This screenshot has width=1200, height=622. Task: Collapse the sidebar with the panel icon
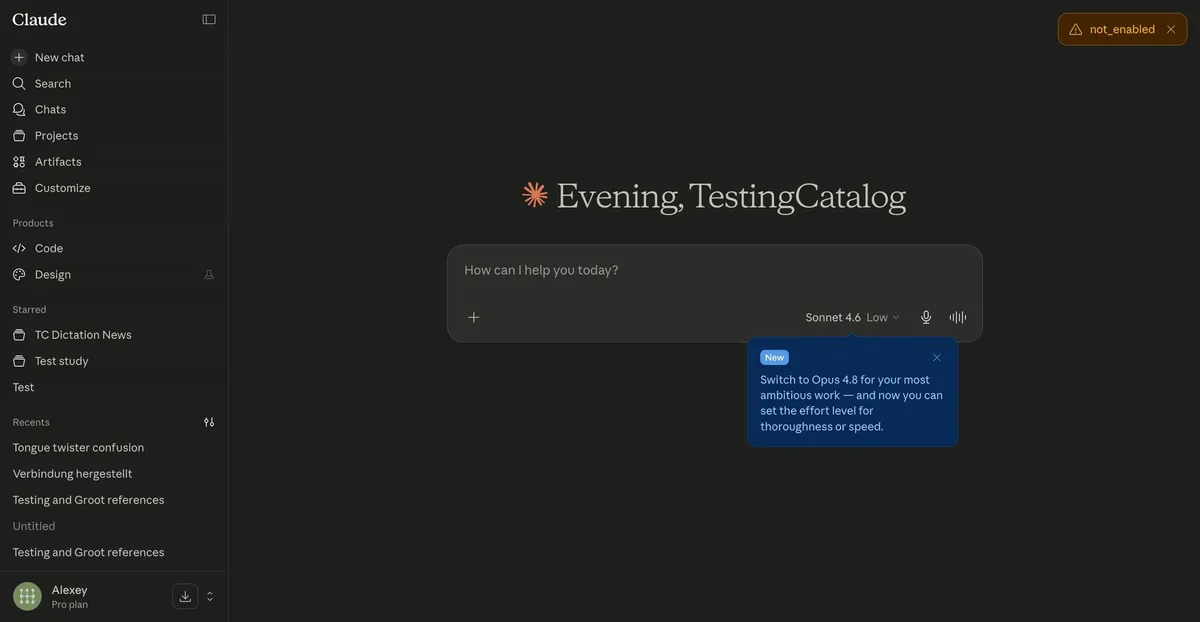click(x=209, y=19)
